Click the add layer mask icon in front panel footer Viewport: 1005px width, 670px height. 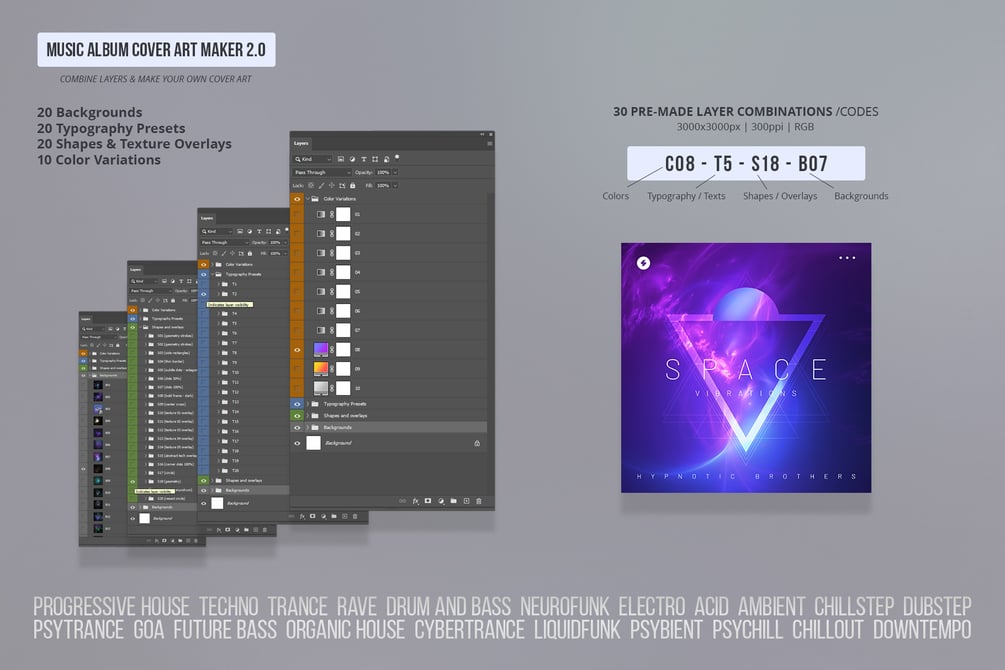click(428, 501)
